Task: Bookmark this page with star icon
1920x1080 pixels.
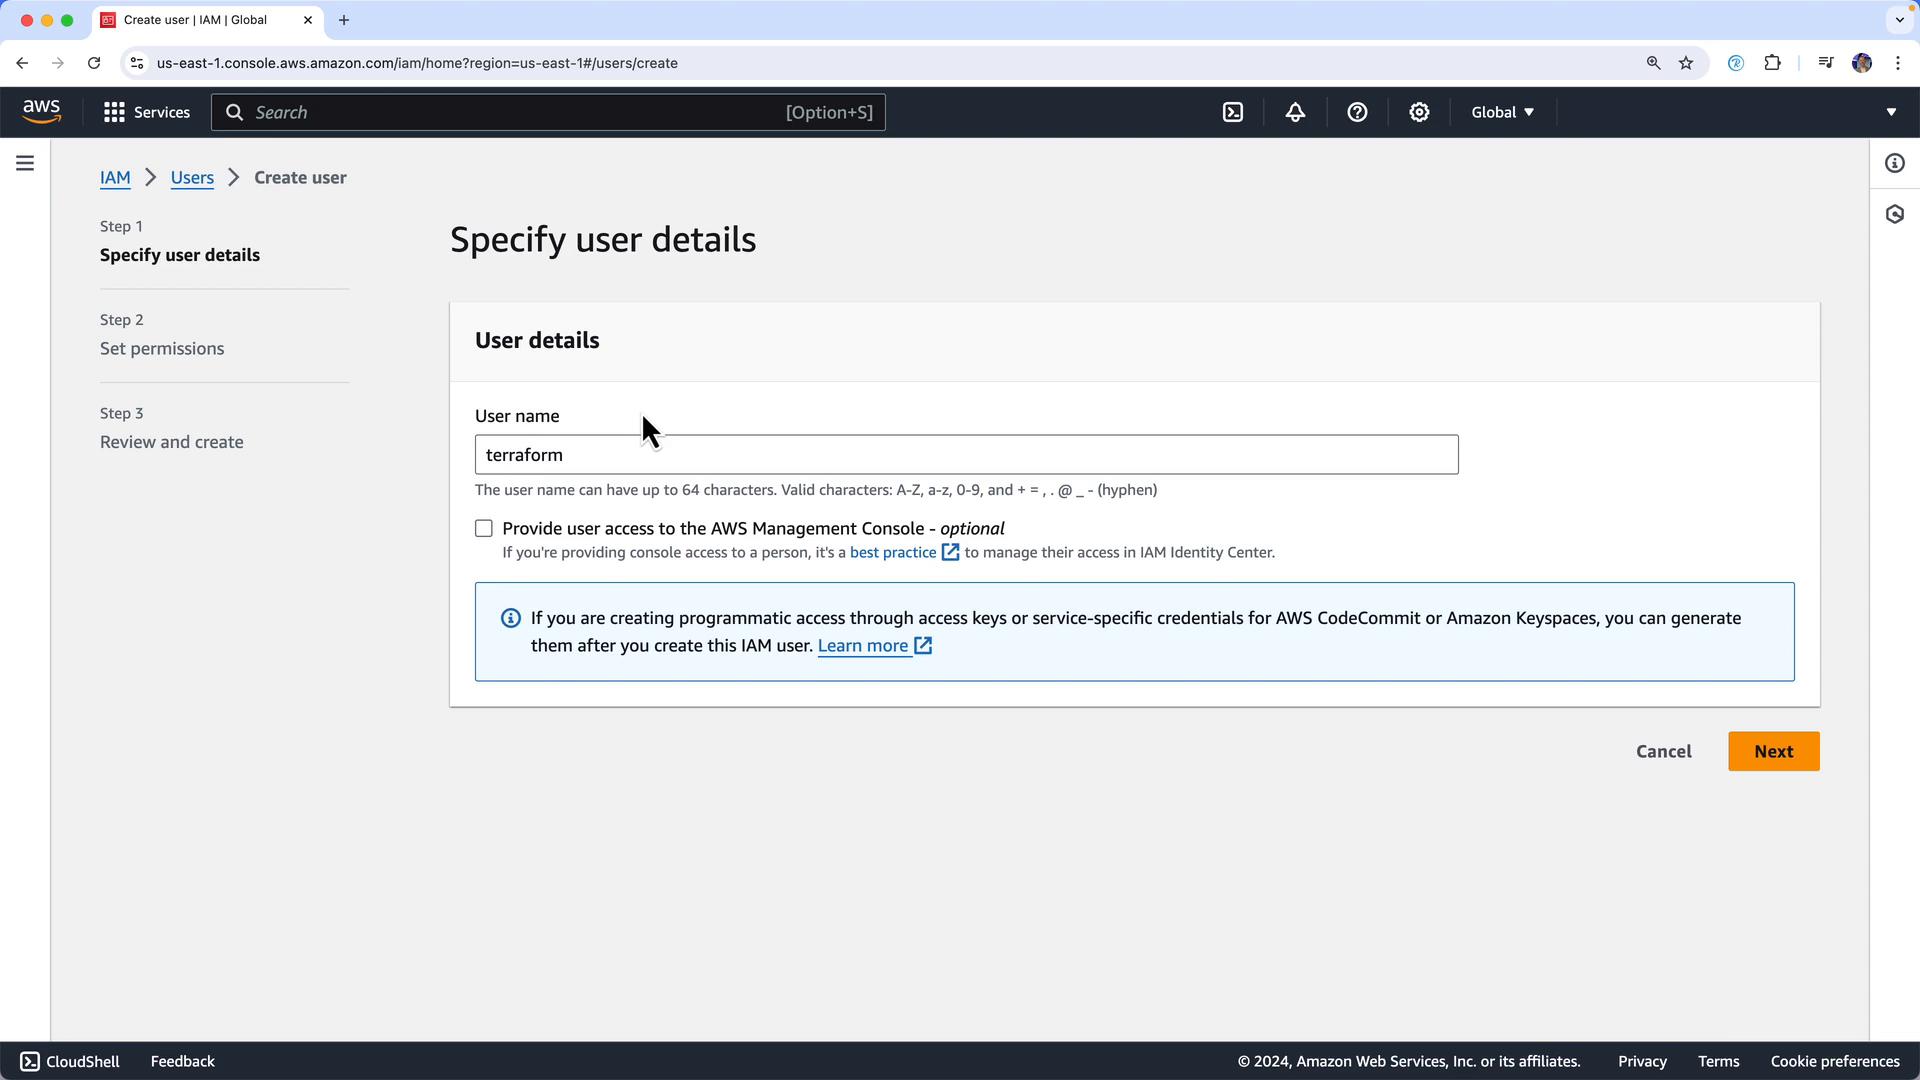Action: [x=1686, y=63]
